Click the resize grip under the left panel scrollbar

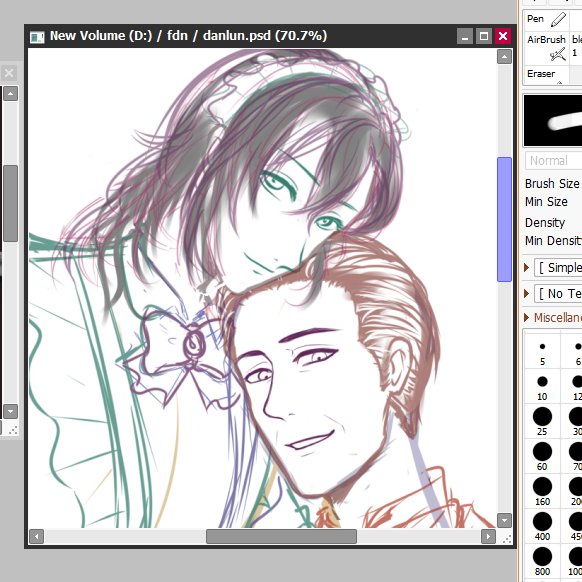pos(13,430)
